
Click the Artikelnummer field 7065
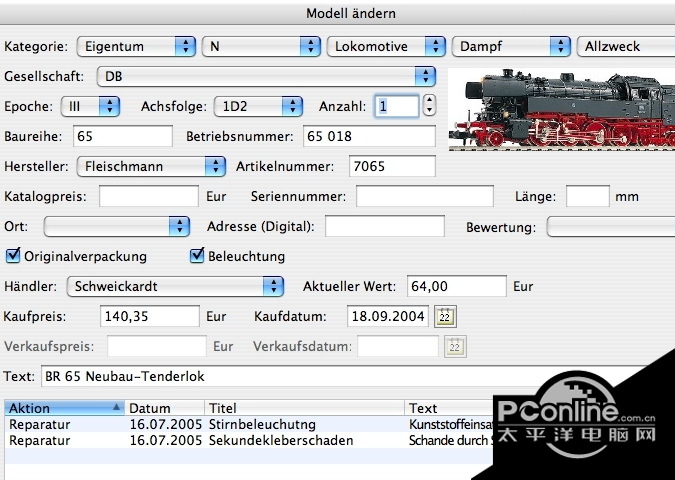(392, 167)
